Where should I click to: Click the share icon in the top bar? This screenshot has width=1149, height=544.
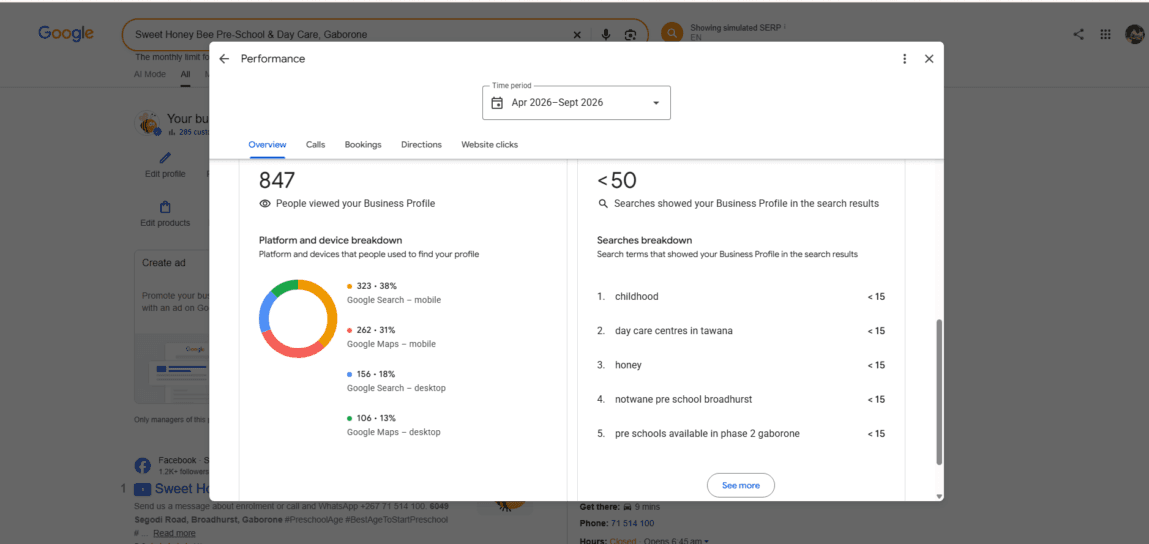1079,34
